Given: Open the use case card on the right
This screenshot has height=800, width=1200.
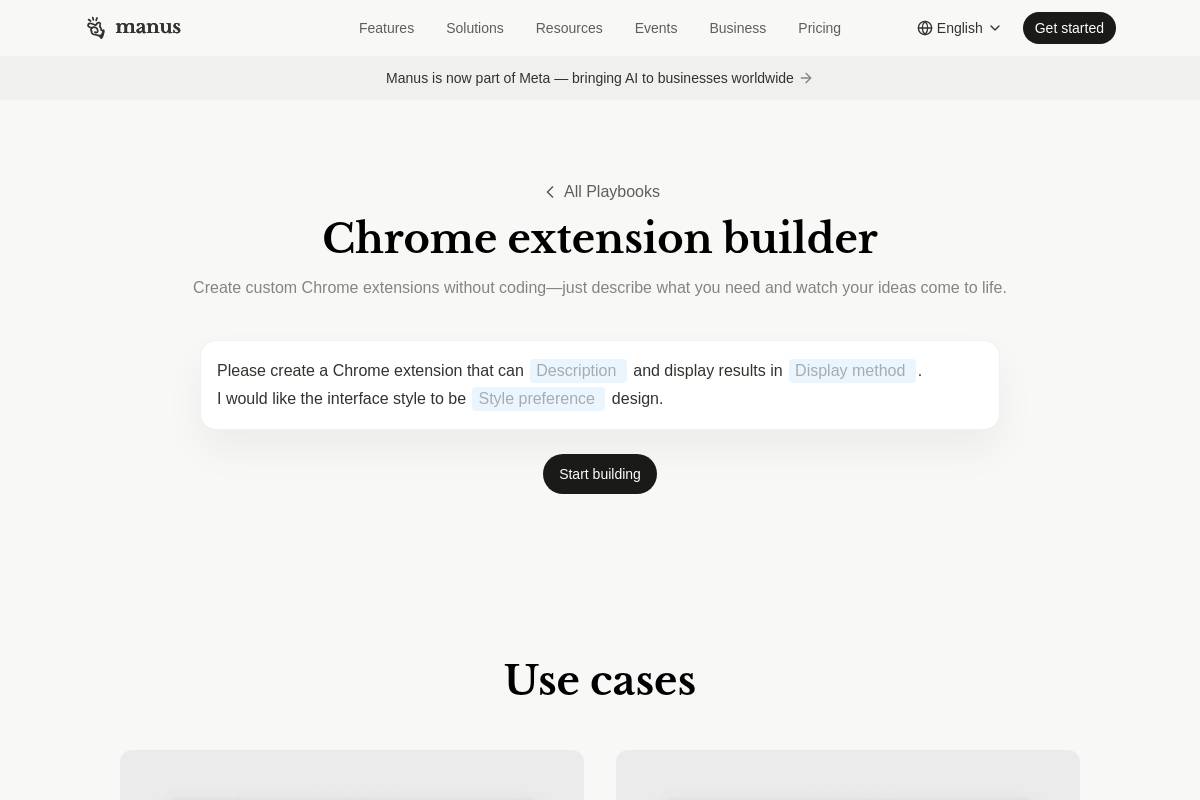Looking at the screenshot, I should click(848, 775).
